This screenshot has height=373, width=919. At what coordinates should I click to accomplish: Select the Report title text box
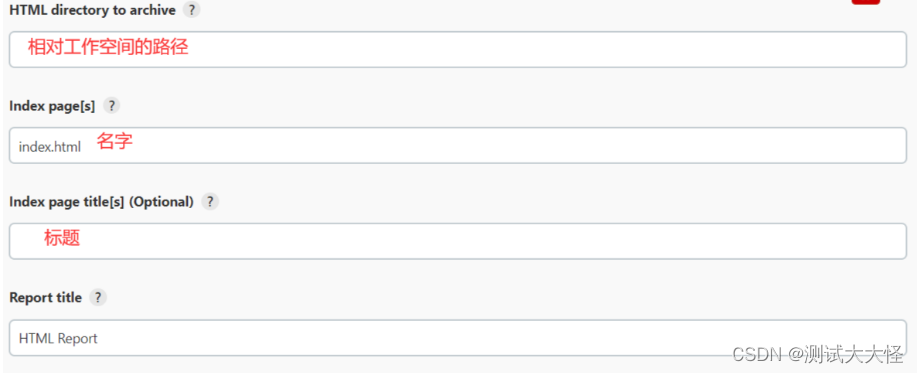click(458, 338)
